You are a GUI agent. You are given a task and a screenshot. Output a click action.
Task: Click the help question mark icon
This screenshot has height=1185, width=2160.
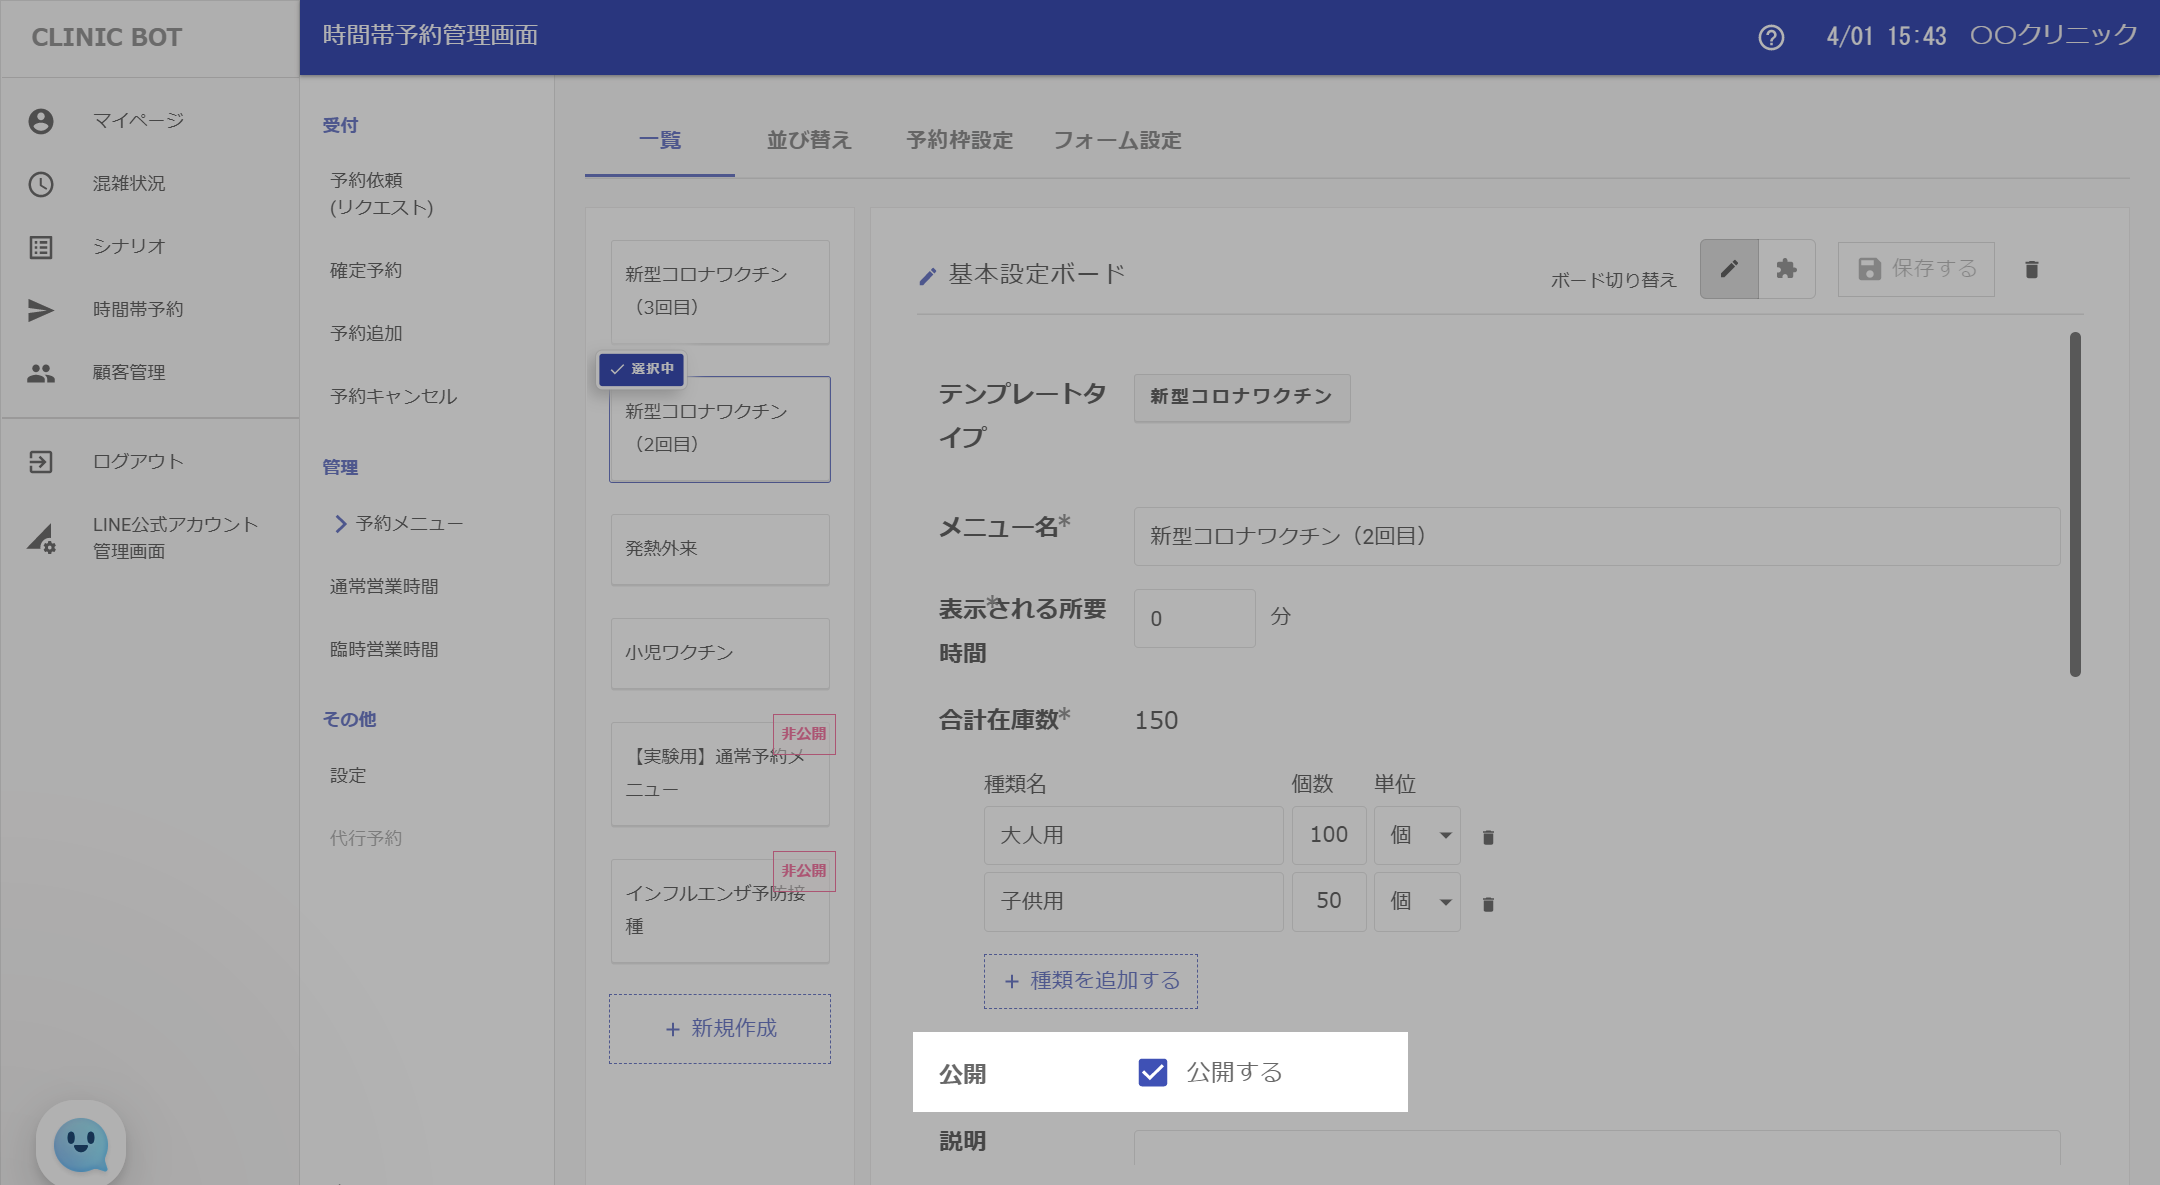pos(1771,38)
